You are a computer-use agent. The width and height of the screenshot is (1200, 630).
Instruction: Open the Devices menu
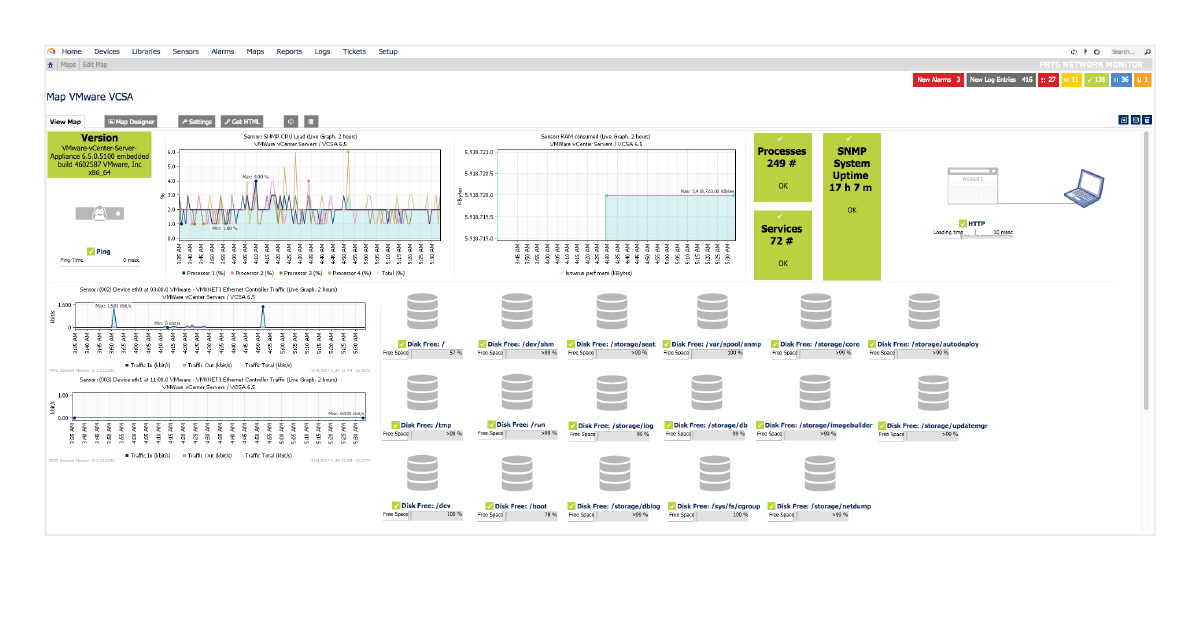point(107,51)
